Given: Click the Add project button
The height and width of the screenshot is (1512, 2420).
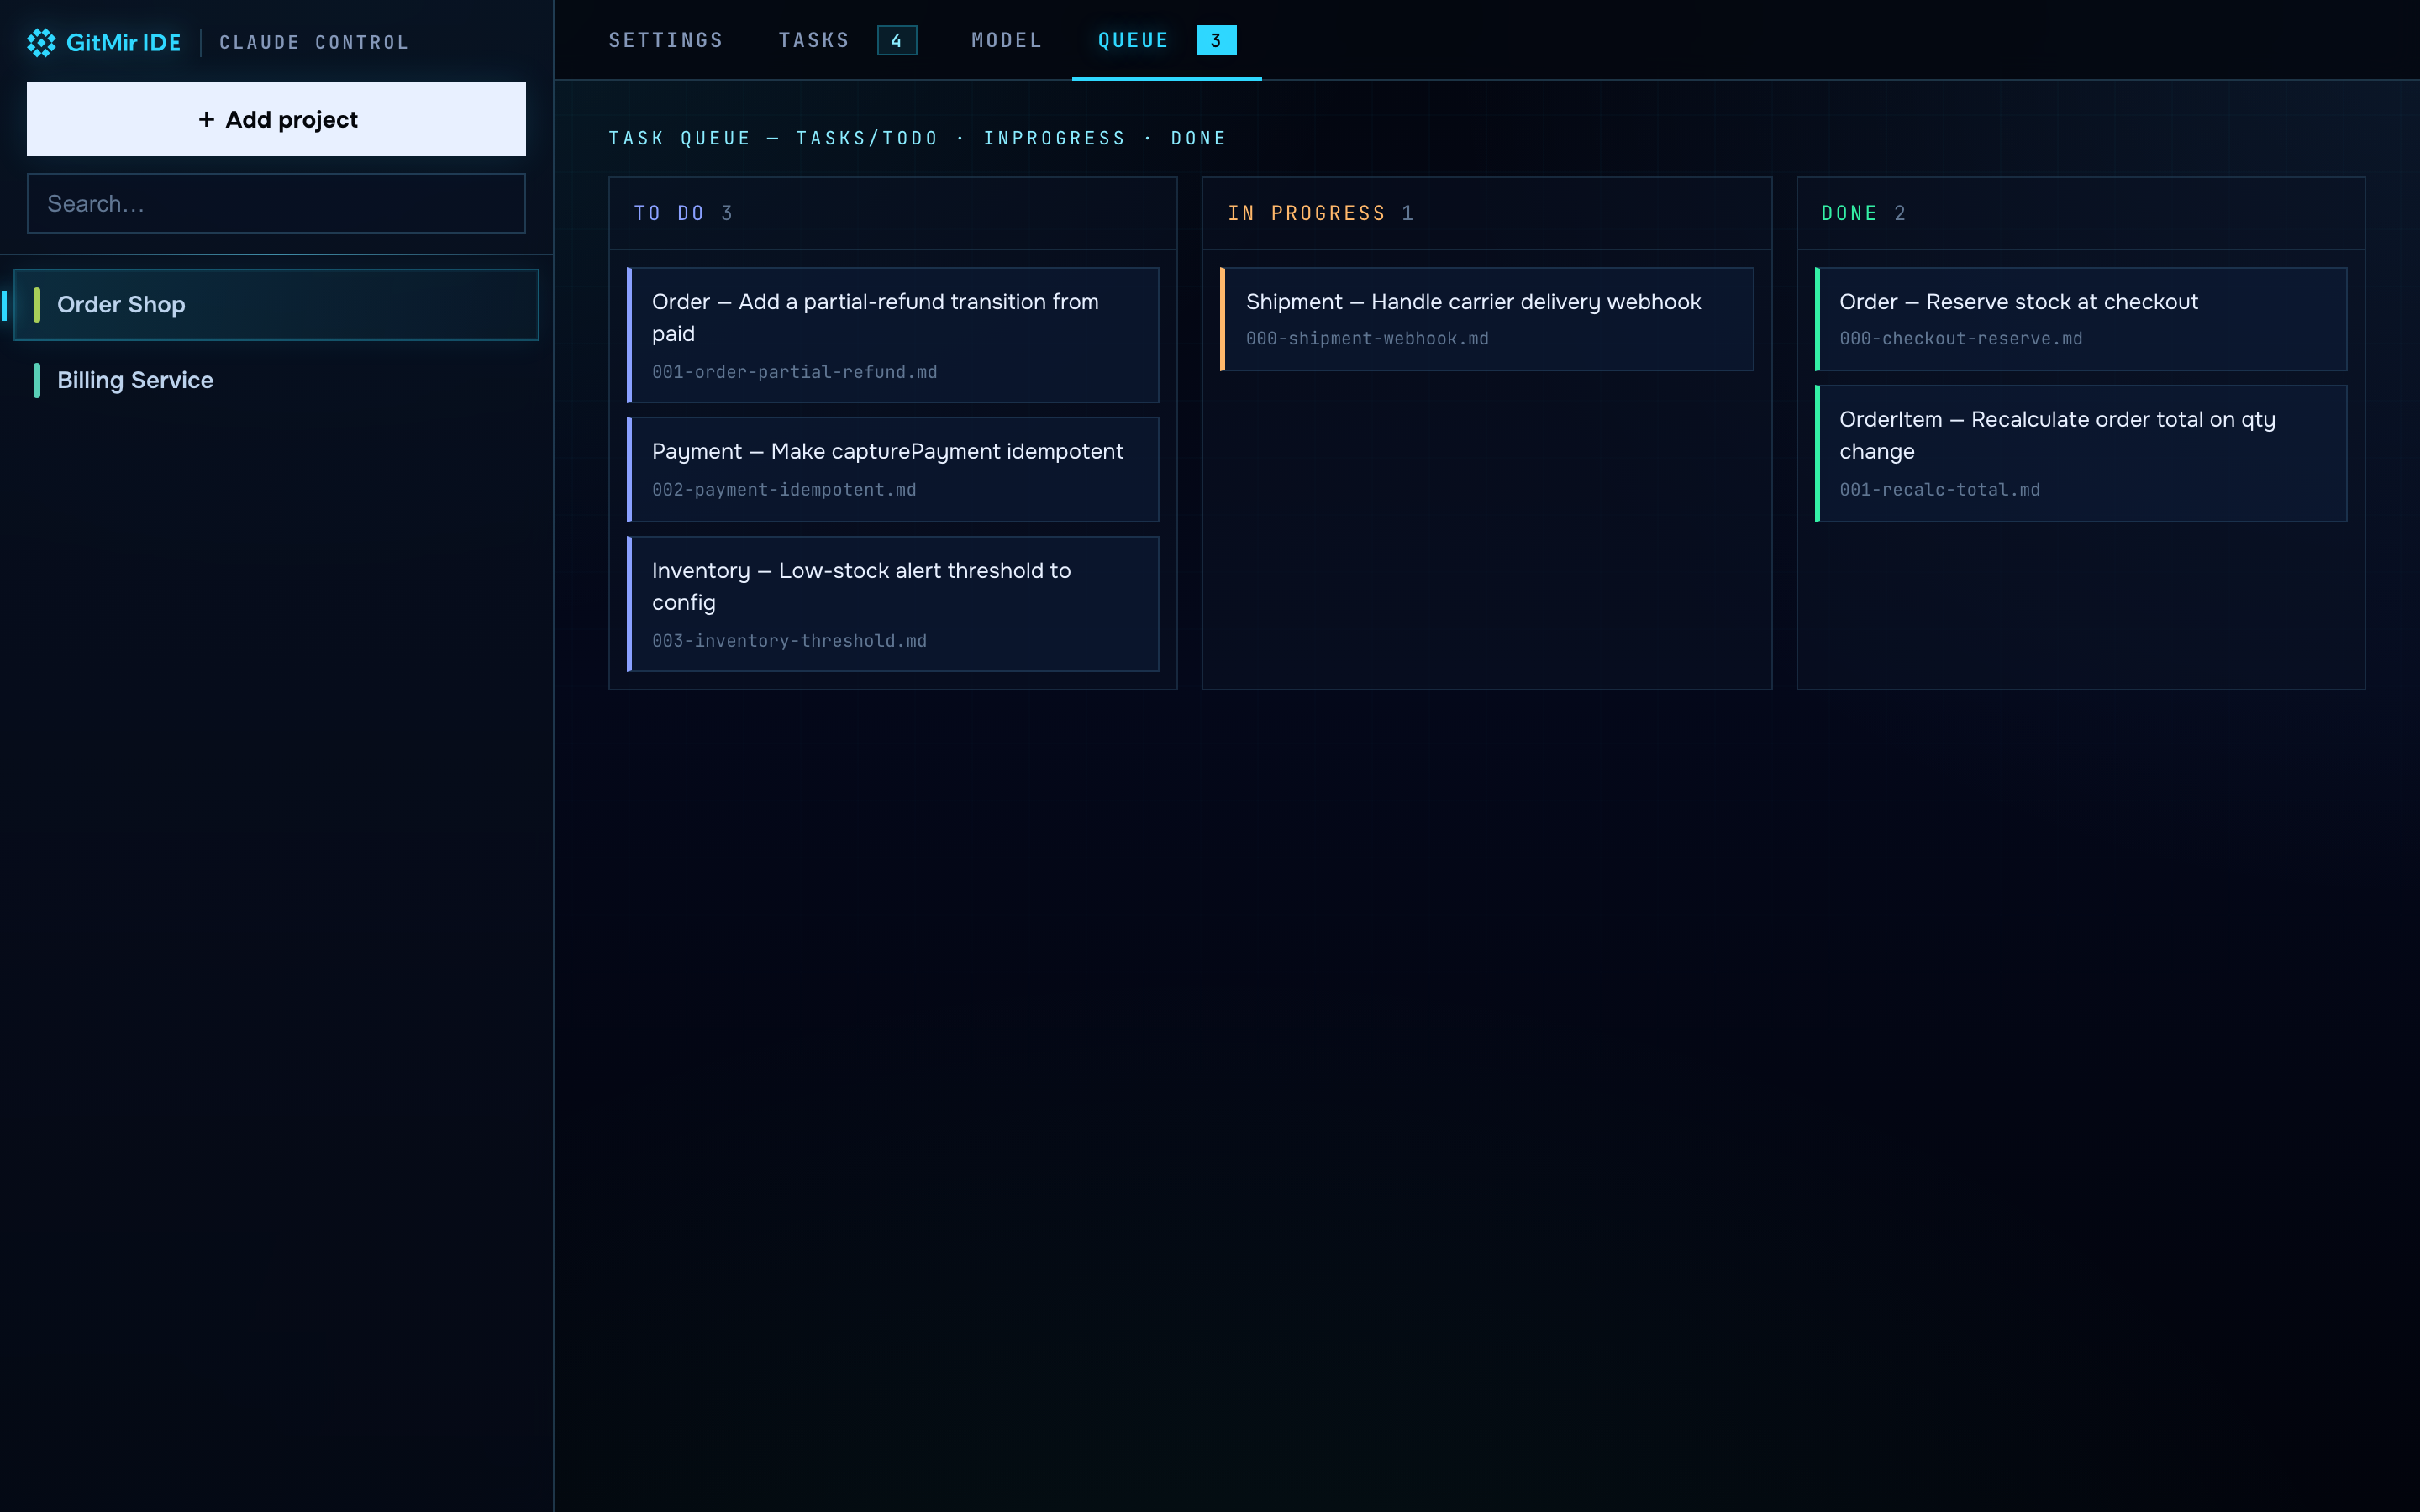Looking at the screenshot, I should pyautogui.click(x=276, y=119).
